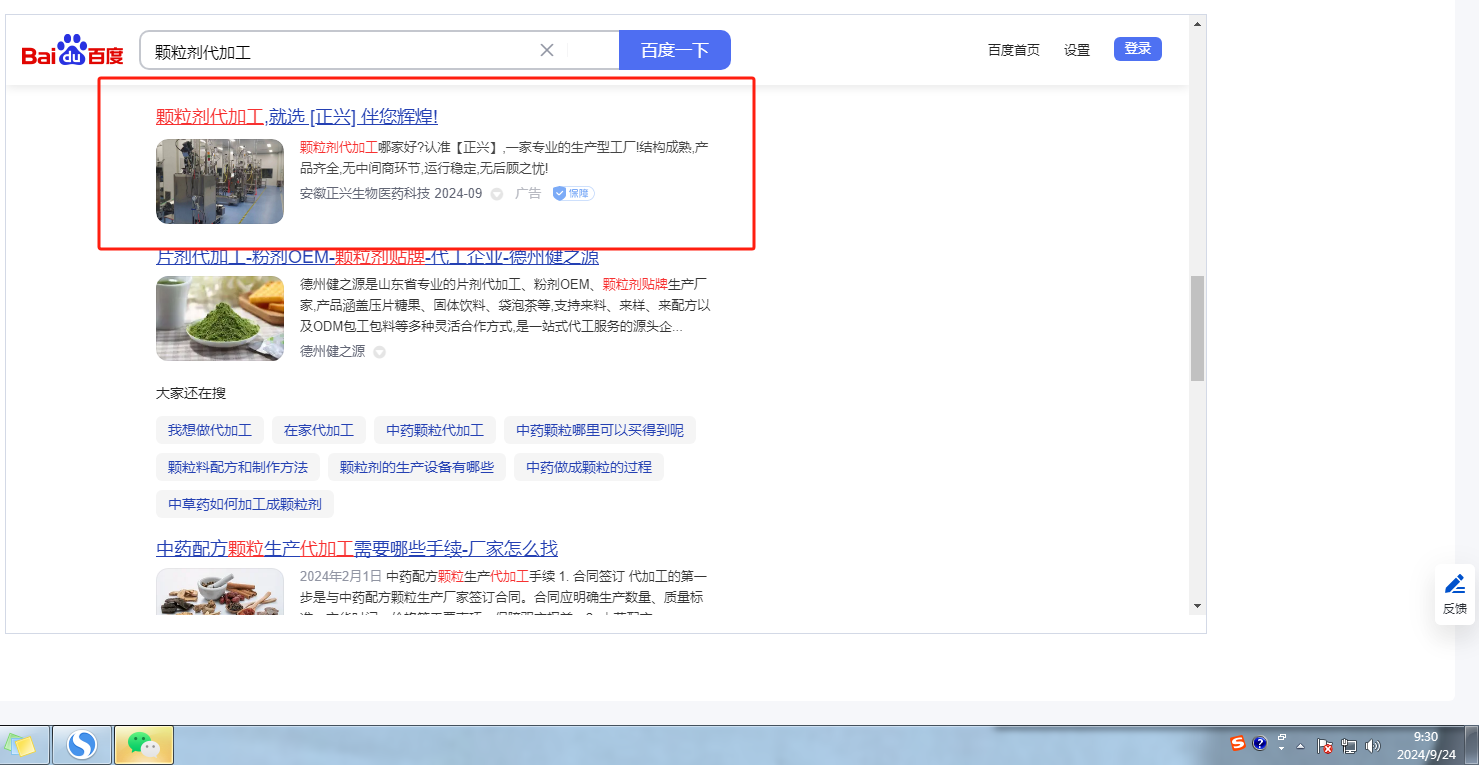1479x765 pixels.
Task: Click the 登录 login button
Action: (1137, 49)
